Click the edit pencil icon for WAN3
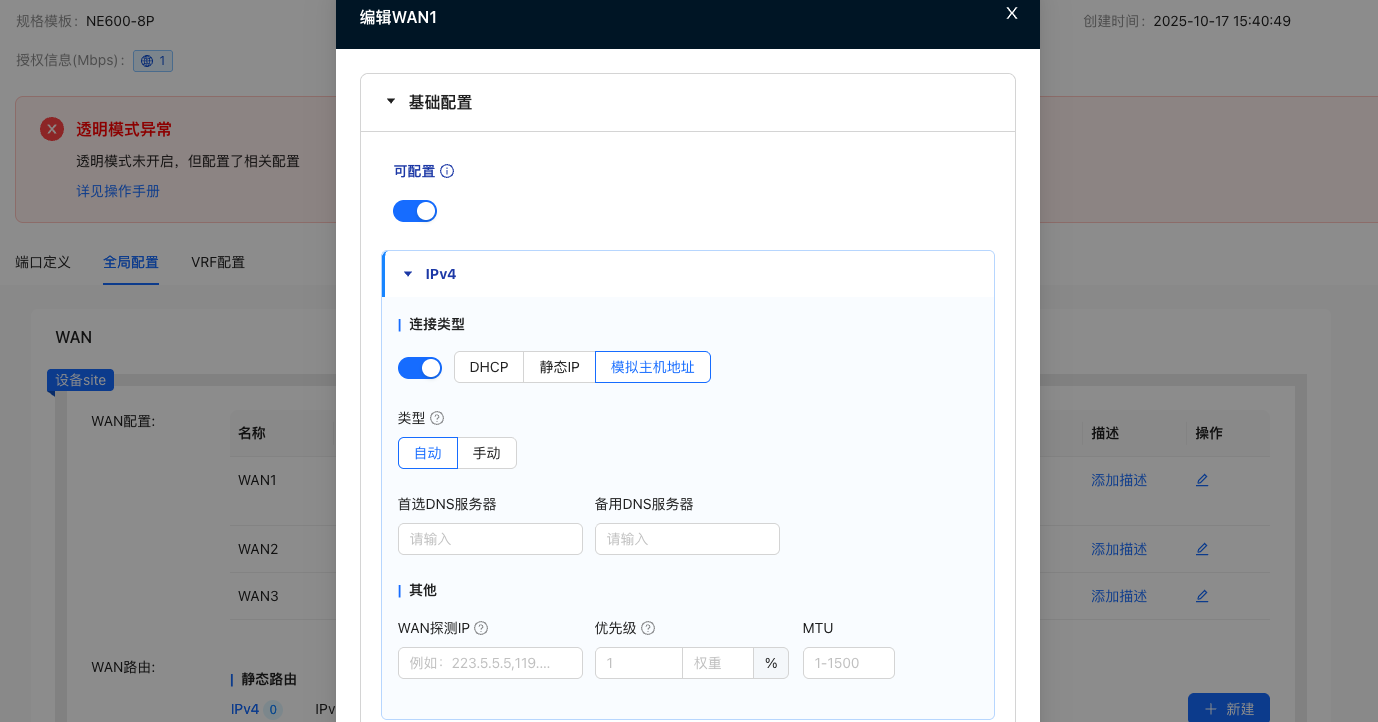1378x722 pixels. 1202,596
